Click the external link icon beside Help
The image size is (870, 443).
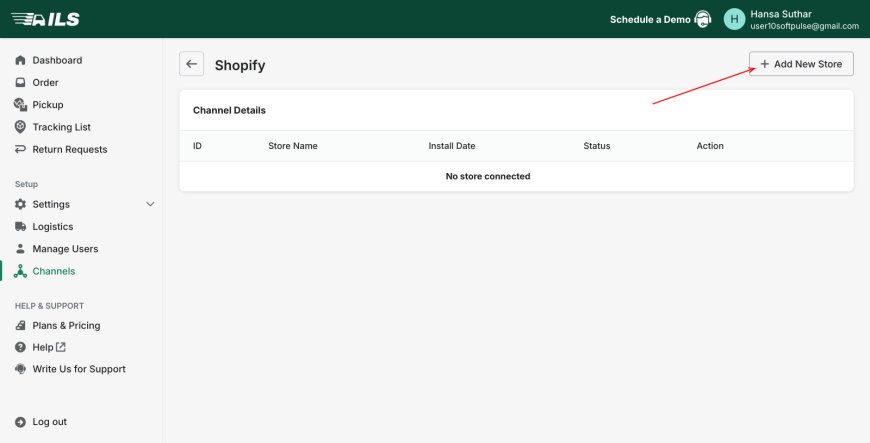61,347
